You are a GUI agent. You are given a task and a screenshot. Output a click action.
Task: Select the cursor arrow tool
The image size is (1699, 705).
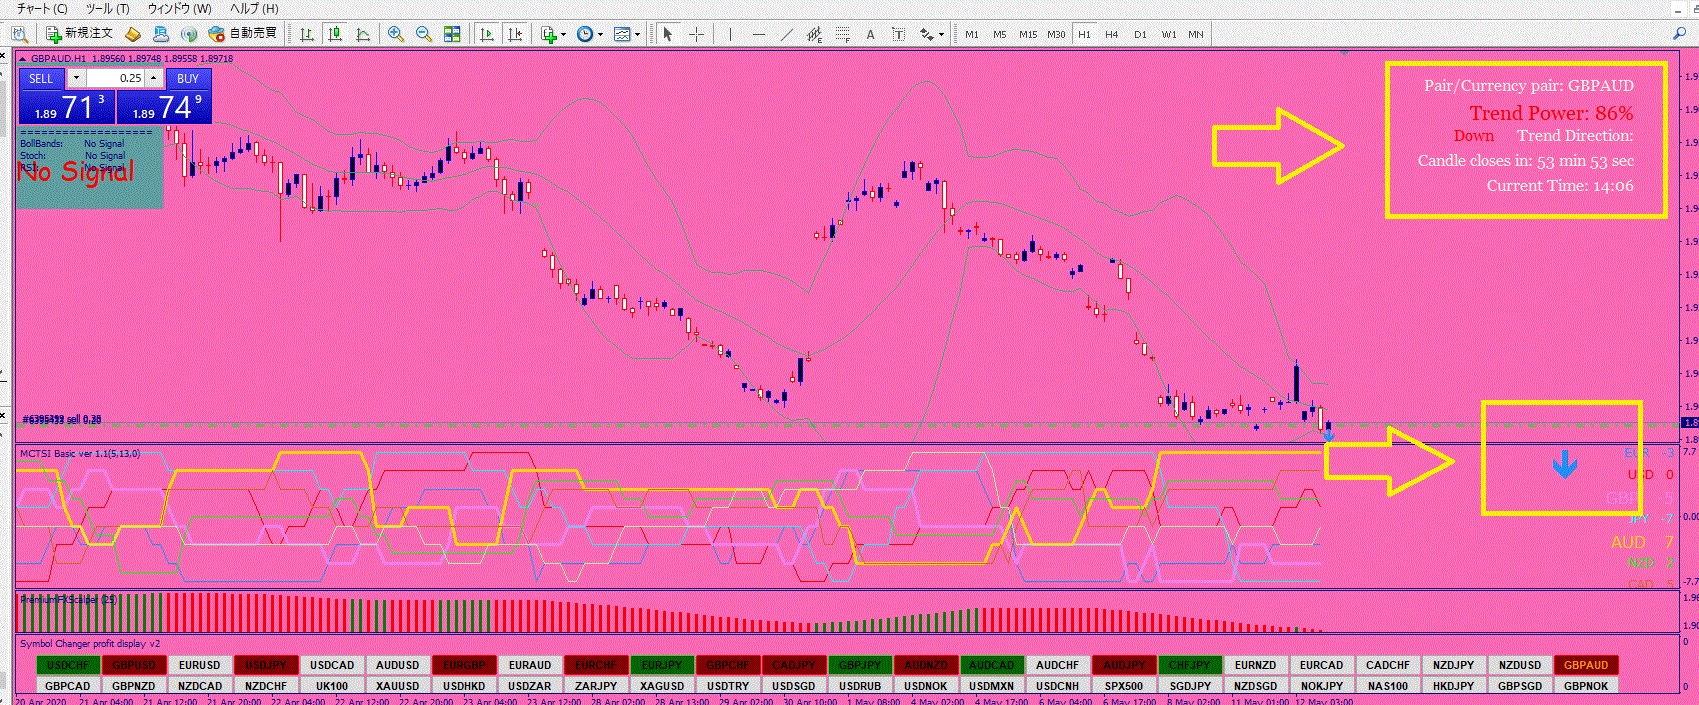click(668, 34)
